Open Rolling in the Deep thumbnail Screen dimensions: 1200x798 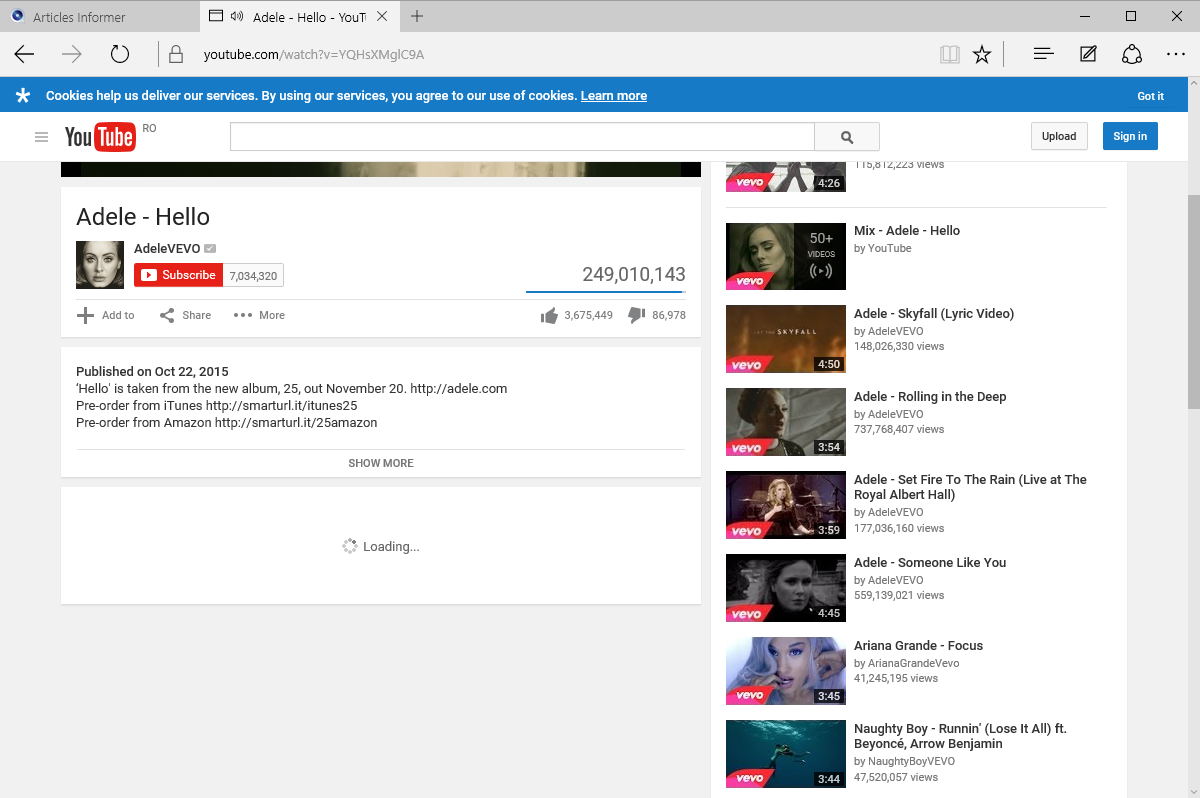[787, 422]
